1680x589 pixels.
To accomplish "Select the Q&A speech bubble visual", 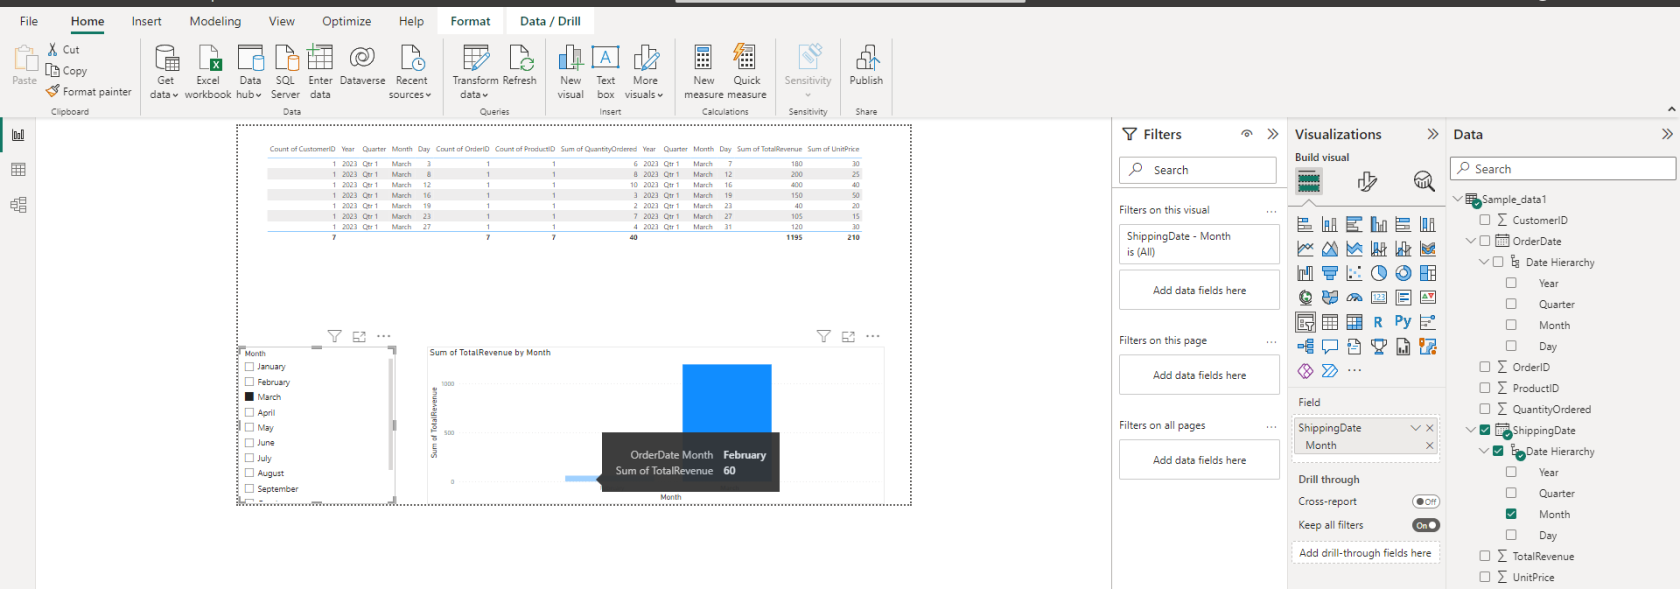I will (x=1330, y=346).
